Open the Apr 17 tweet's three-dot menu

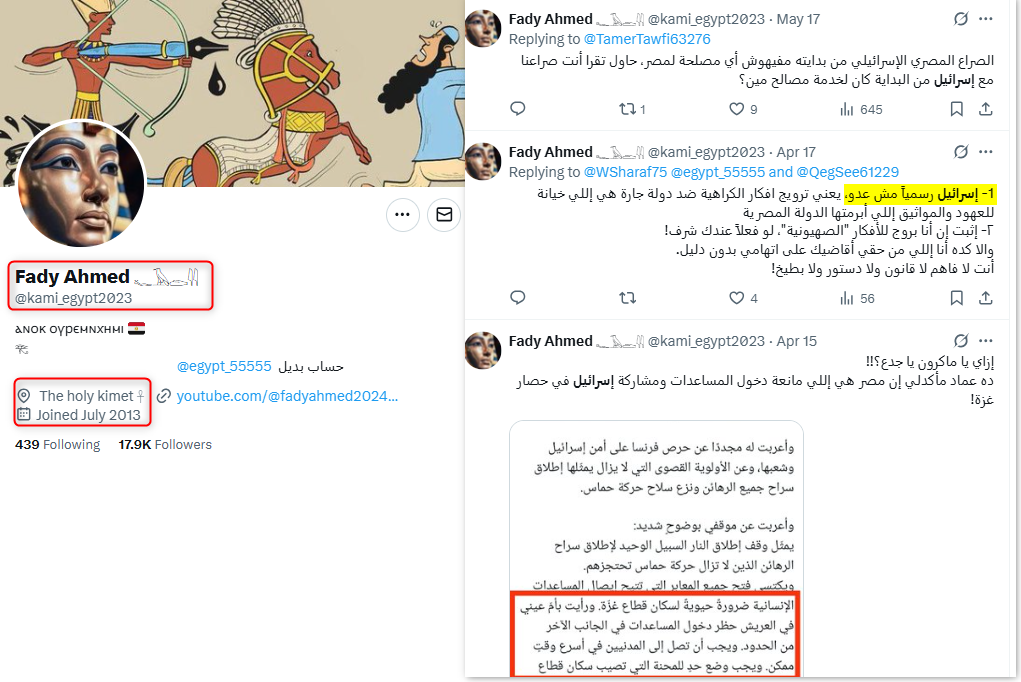pos(986,152)
